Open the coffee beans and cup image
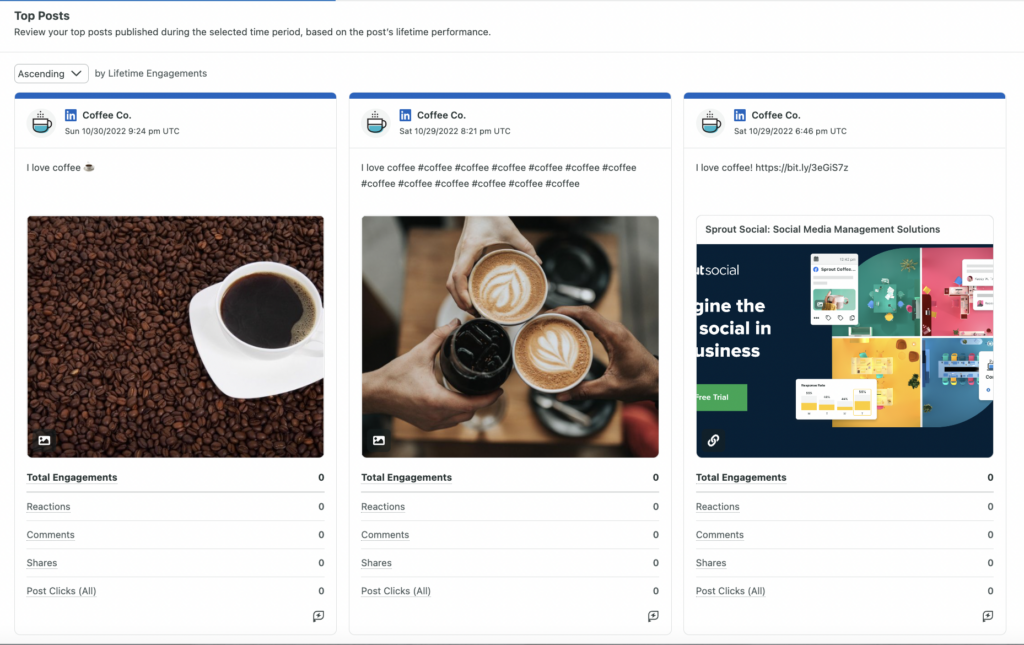 (x=175, y=336)
